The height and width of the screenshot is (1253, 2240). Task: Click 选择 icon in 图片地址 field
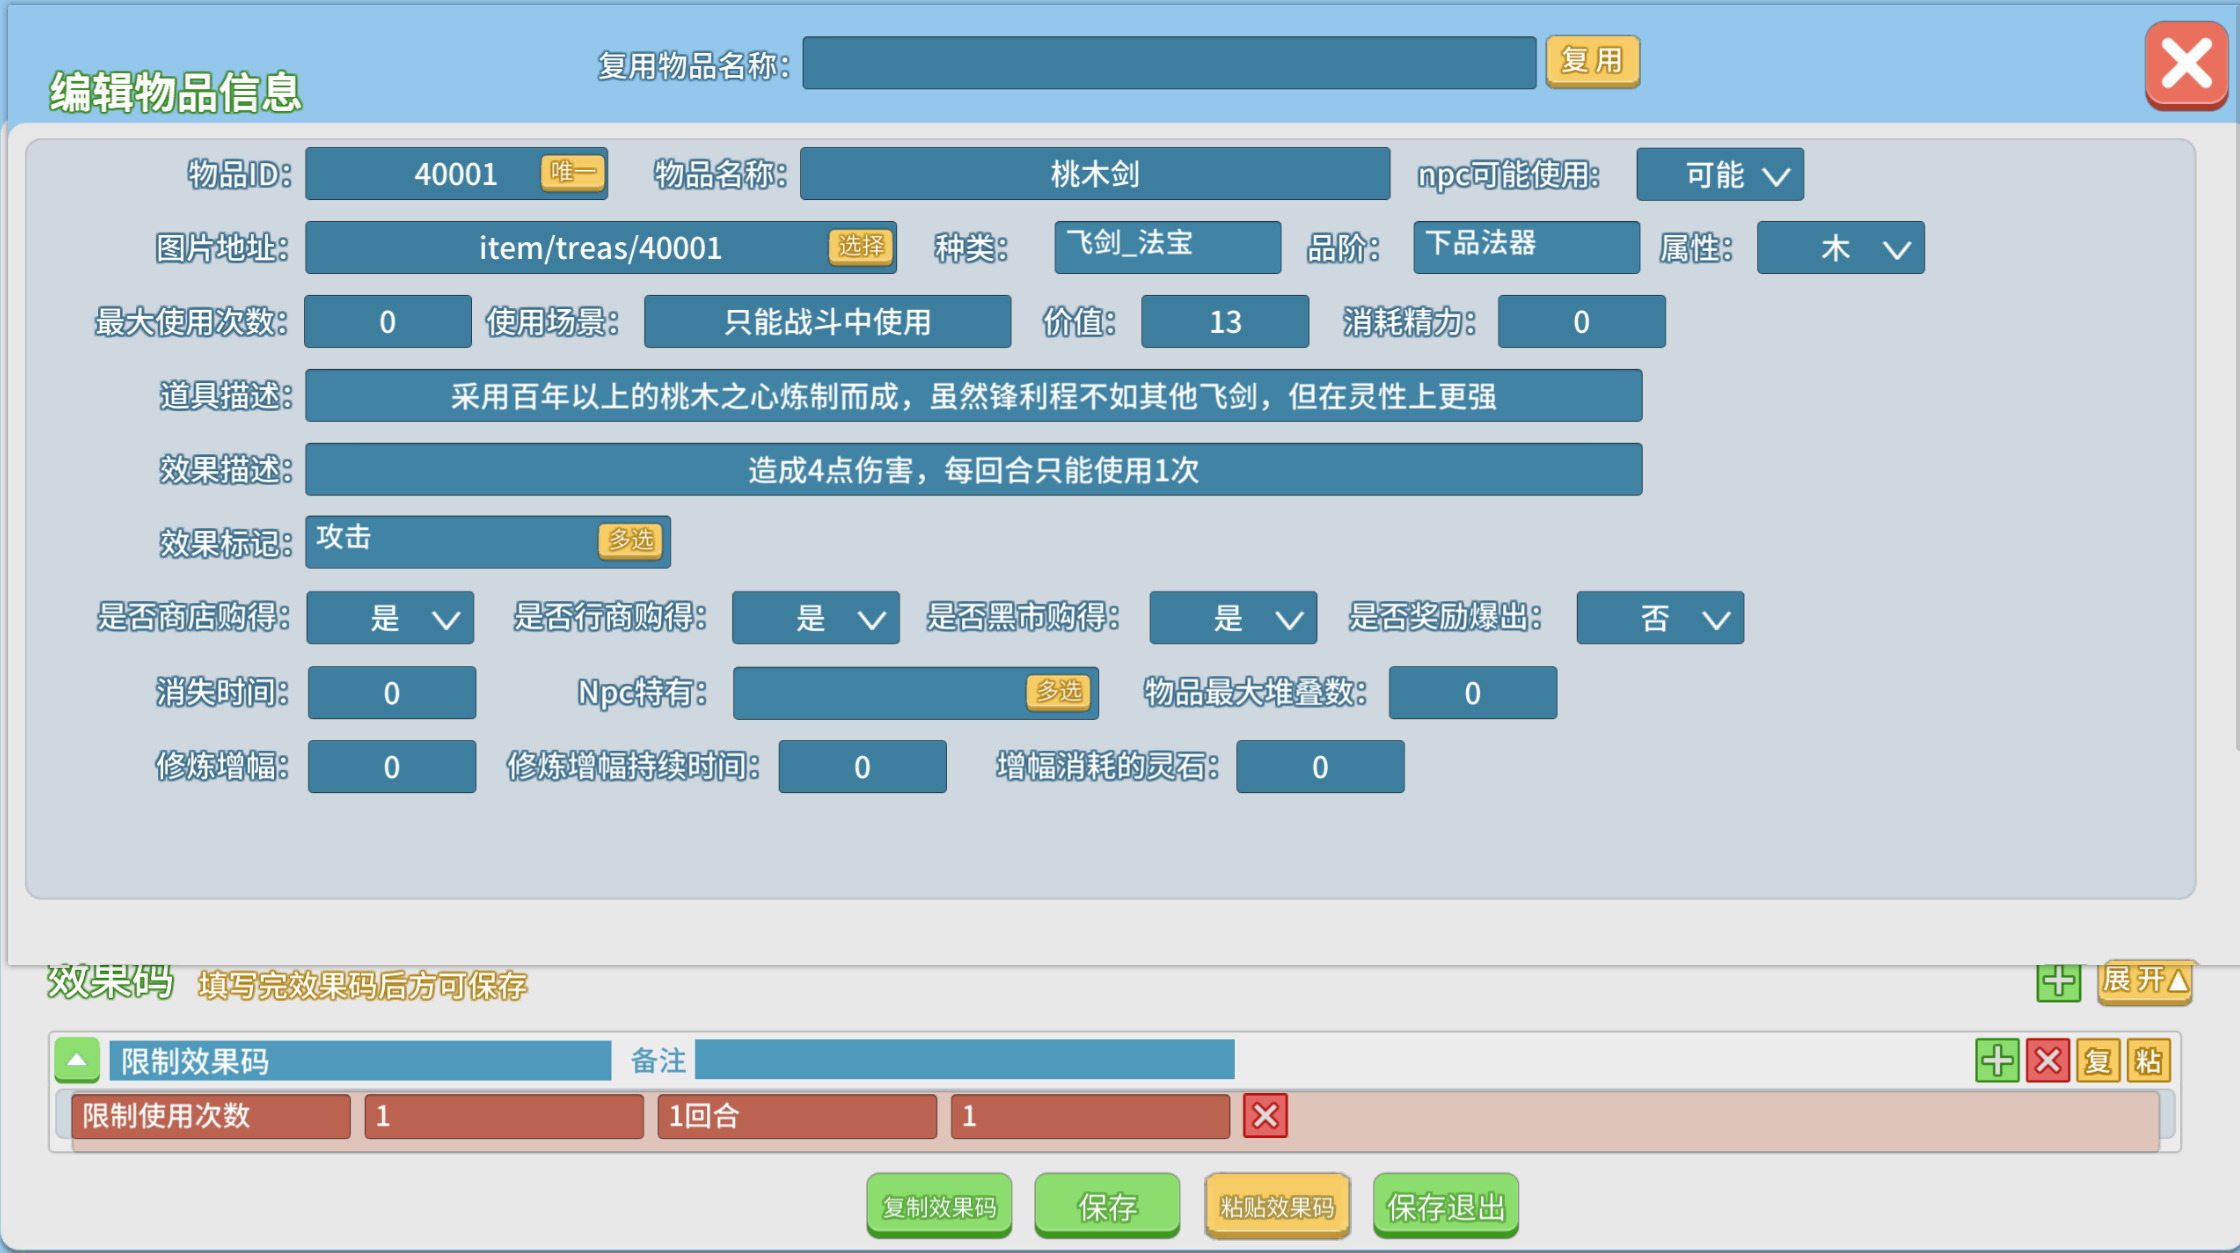860,246
